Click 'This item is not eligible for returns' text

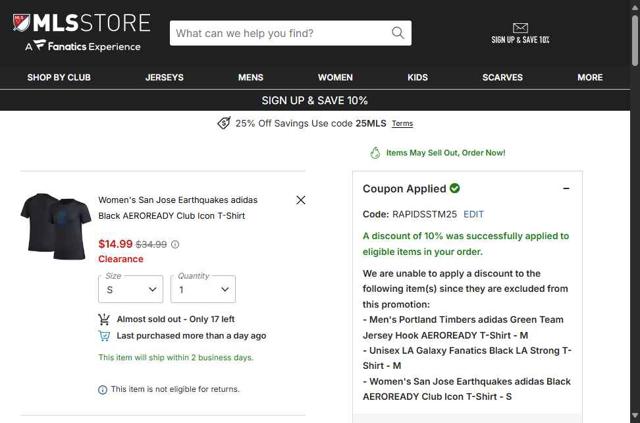pos(175,390)
